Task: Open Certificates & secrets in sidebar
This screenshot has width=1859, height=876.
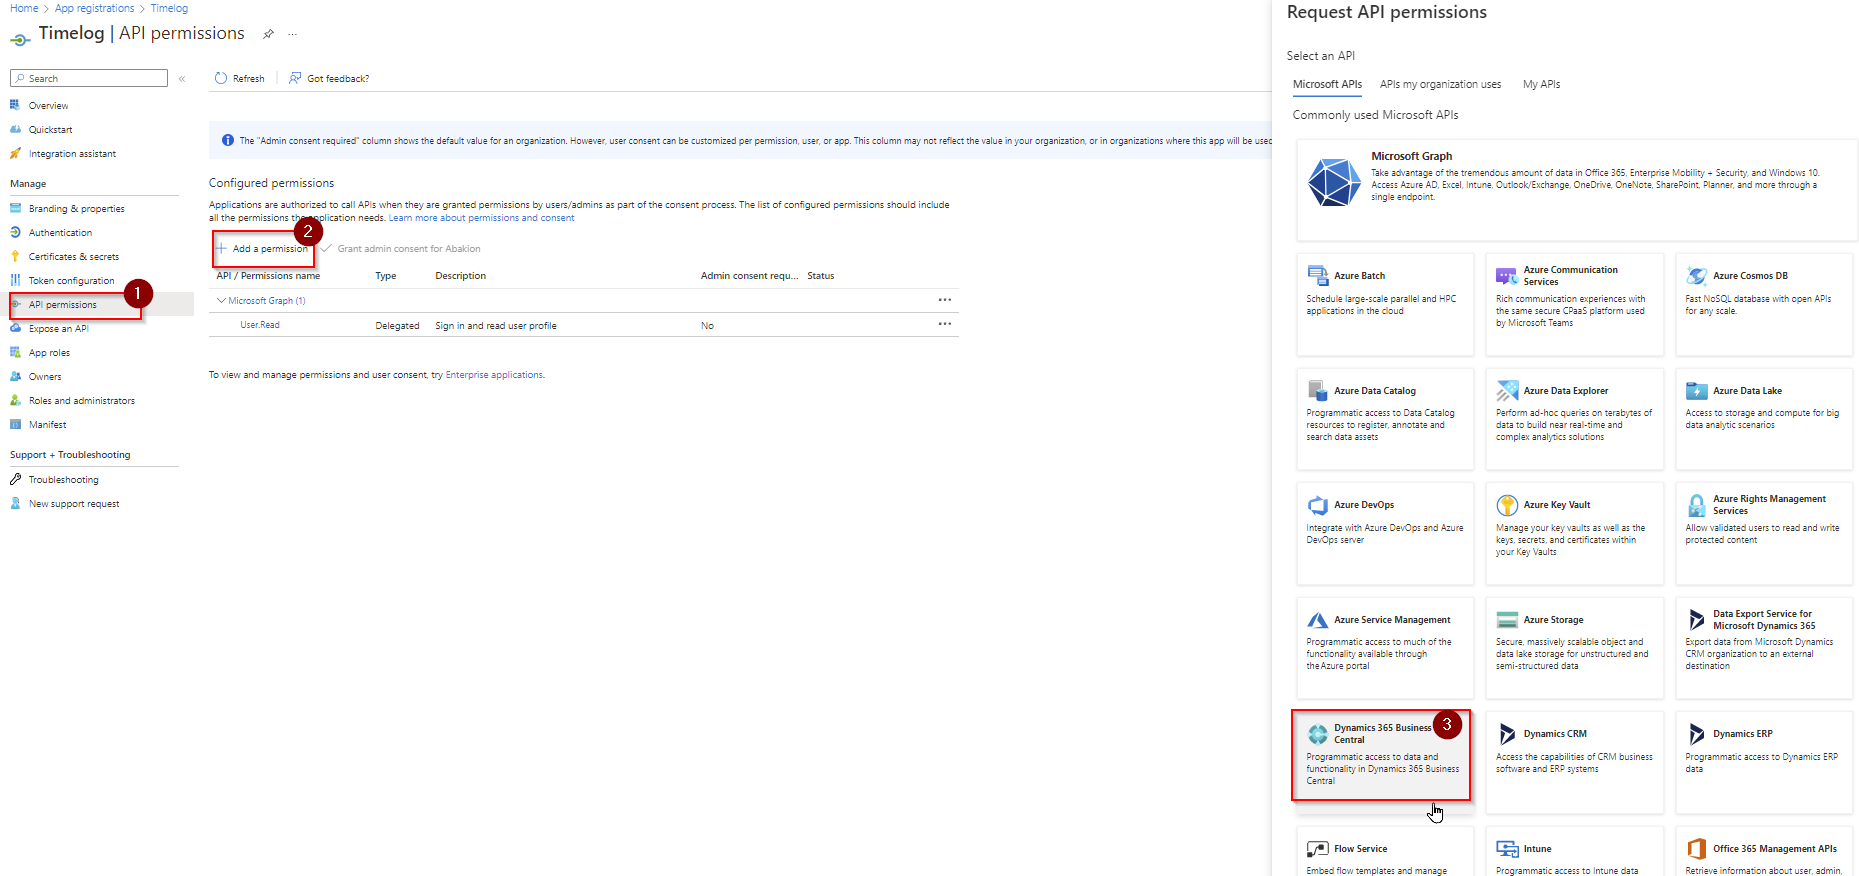Action: [x=73, y=257]
